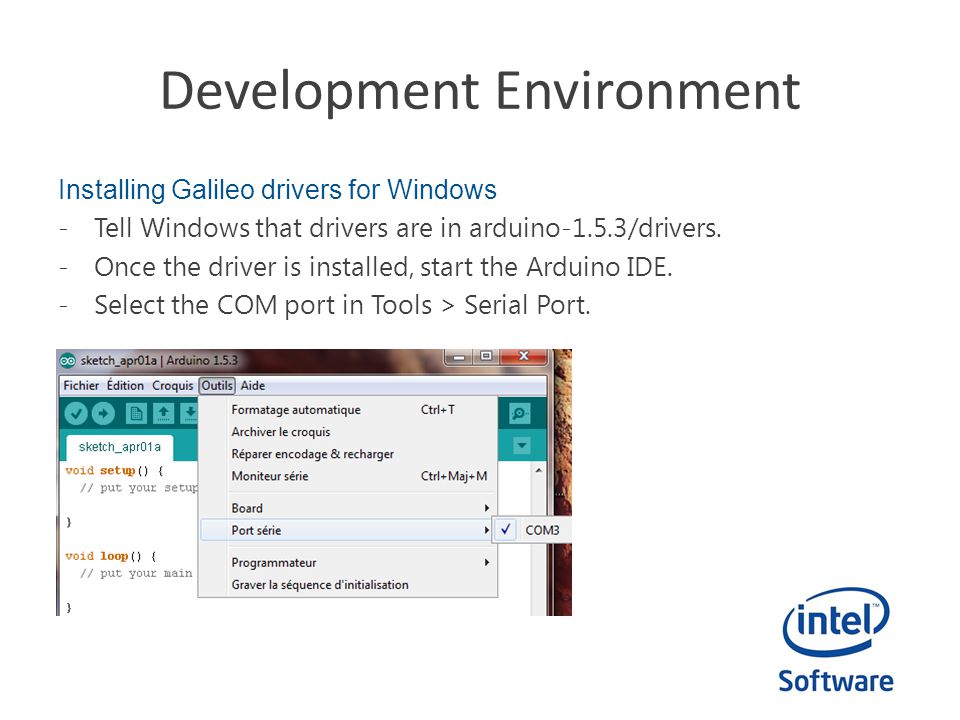
Task: Toggle the checked COM3 port
Action: coord(532,530)
